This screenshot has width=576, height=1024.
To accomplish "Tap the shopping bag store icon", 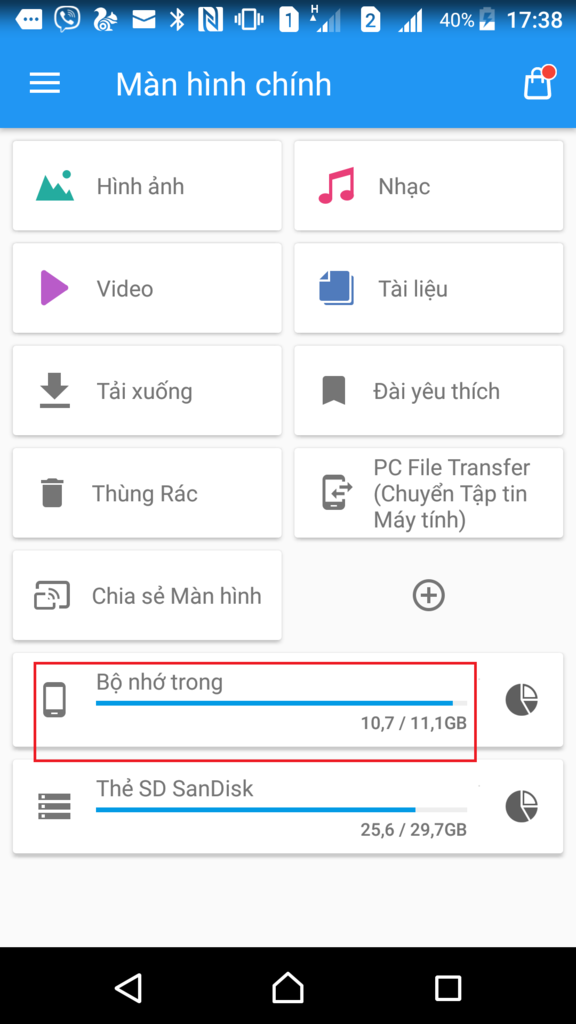I will click(539, 83).
